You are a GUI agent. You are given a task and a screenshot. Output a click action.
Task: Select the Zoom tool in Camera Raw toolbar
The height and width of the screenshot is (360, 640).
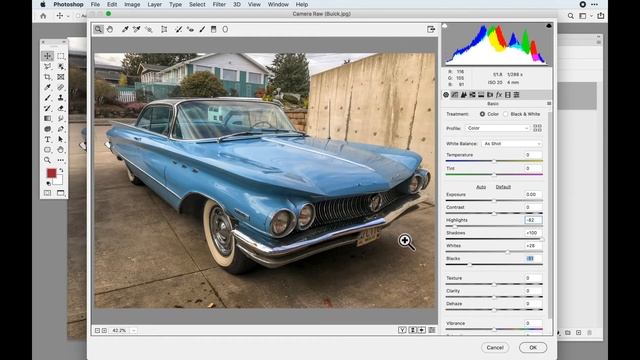[x=98, y=29]
